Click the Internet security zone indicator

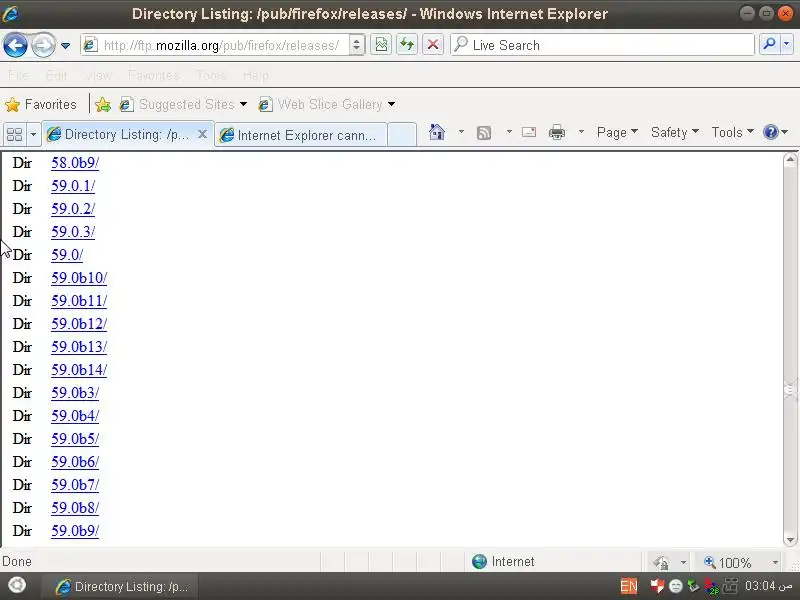[503, 562]
